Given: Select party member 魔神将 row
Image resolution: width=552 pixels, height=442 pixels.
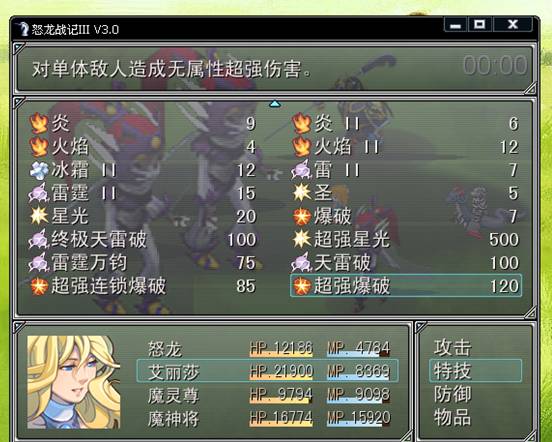Looking at the screenshot, I should pos(268,418).
